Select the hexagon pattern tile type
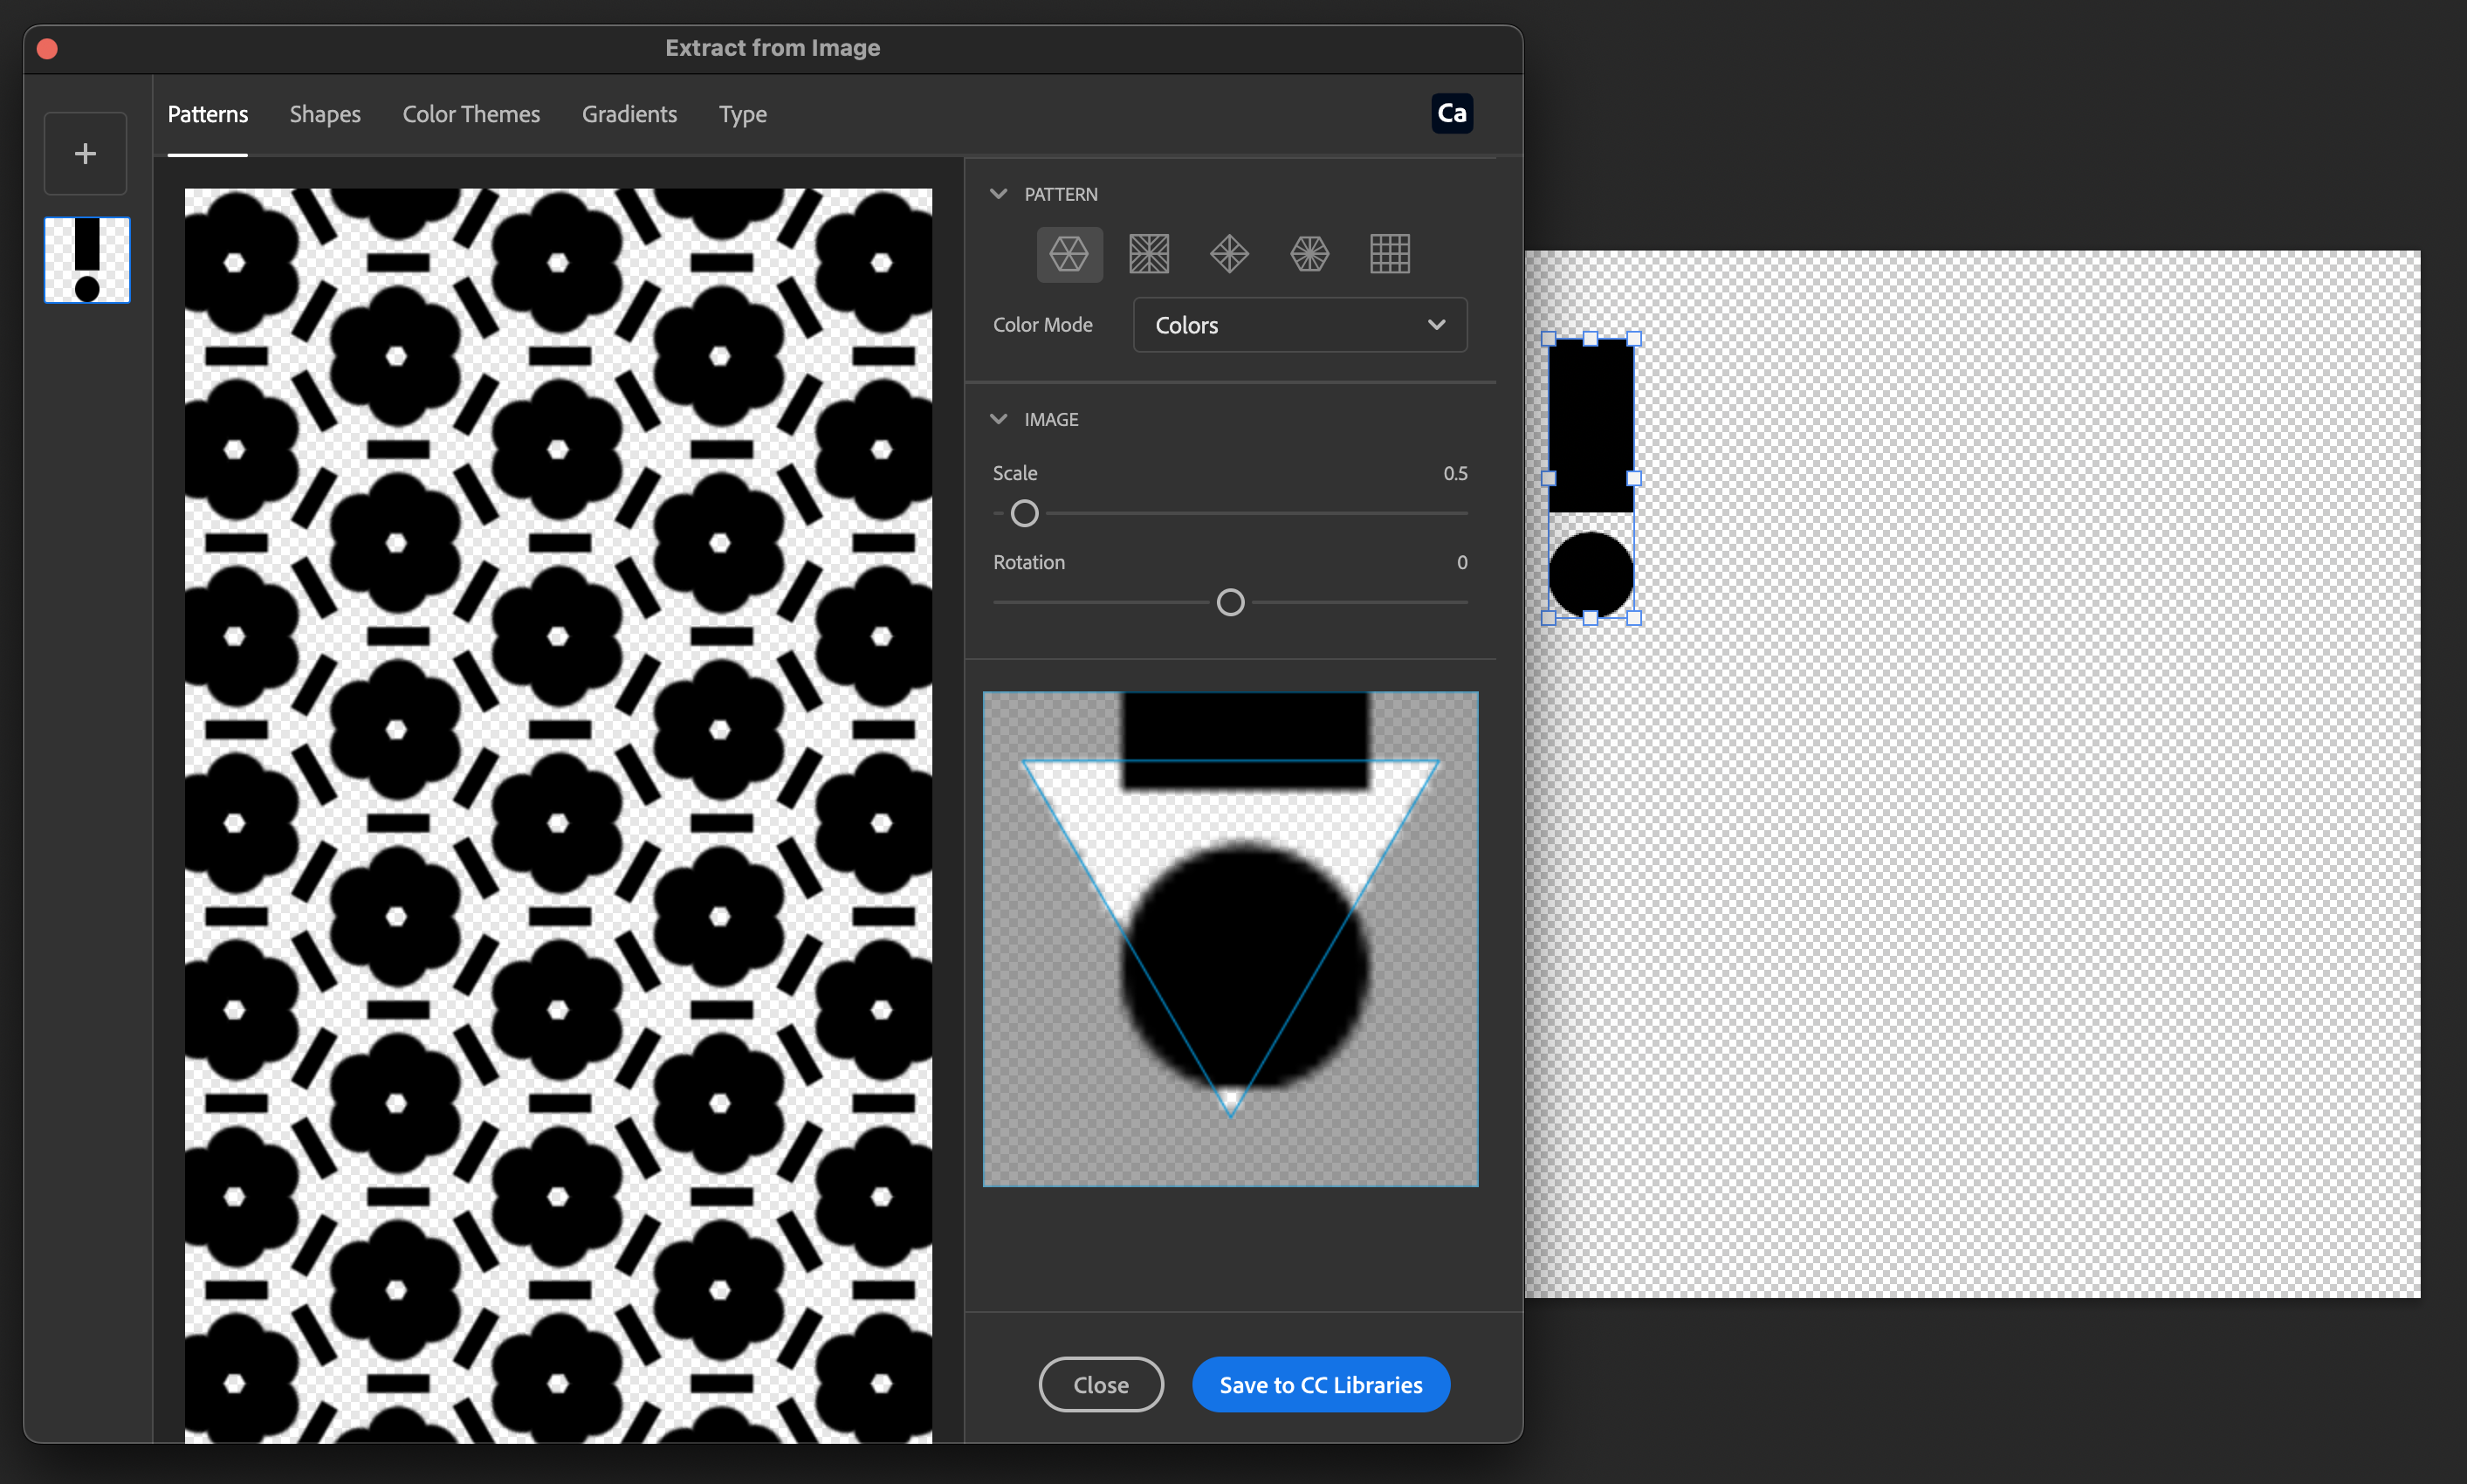 pos(1069,253)
